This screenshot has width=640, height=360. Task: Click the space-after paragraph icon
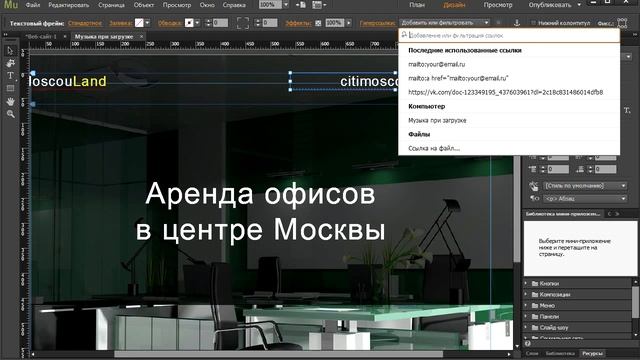pyautogui.click(x=580, y=169)
